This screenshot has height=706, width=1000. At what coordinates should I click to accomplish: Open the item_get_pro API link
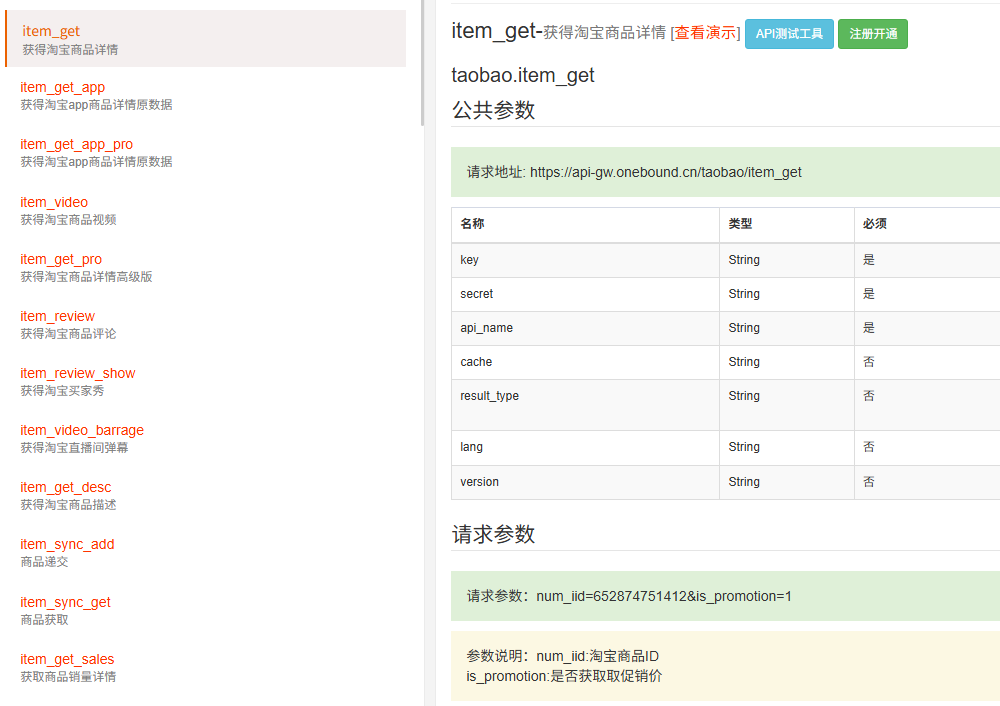pyautogui.click(x=61, y=260)
